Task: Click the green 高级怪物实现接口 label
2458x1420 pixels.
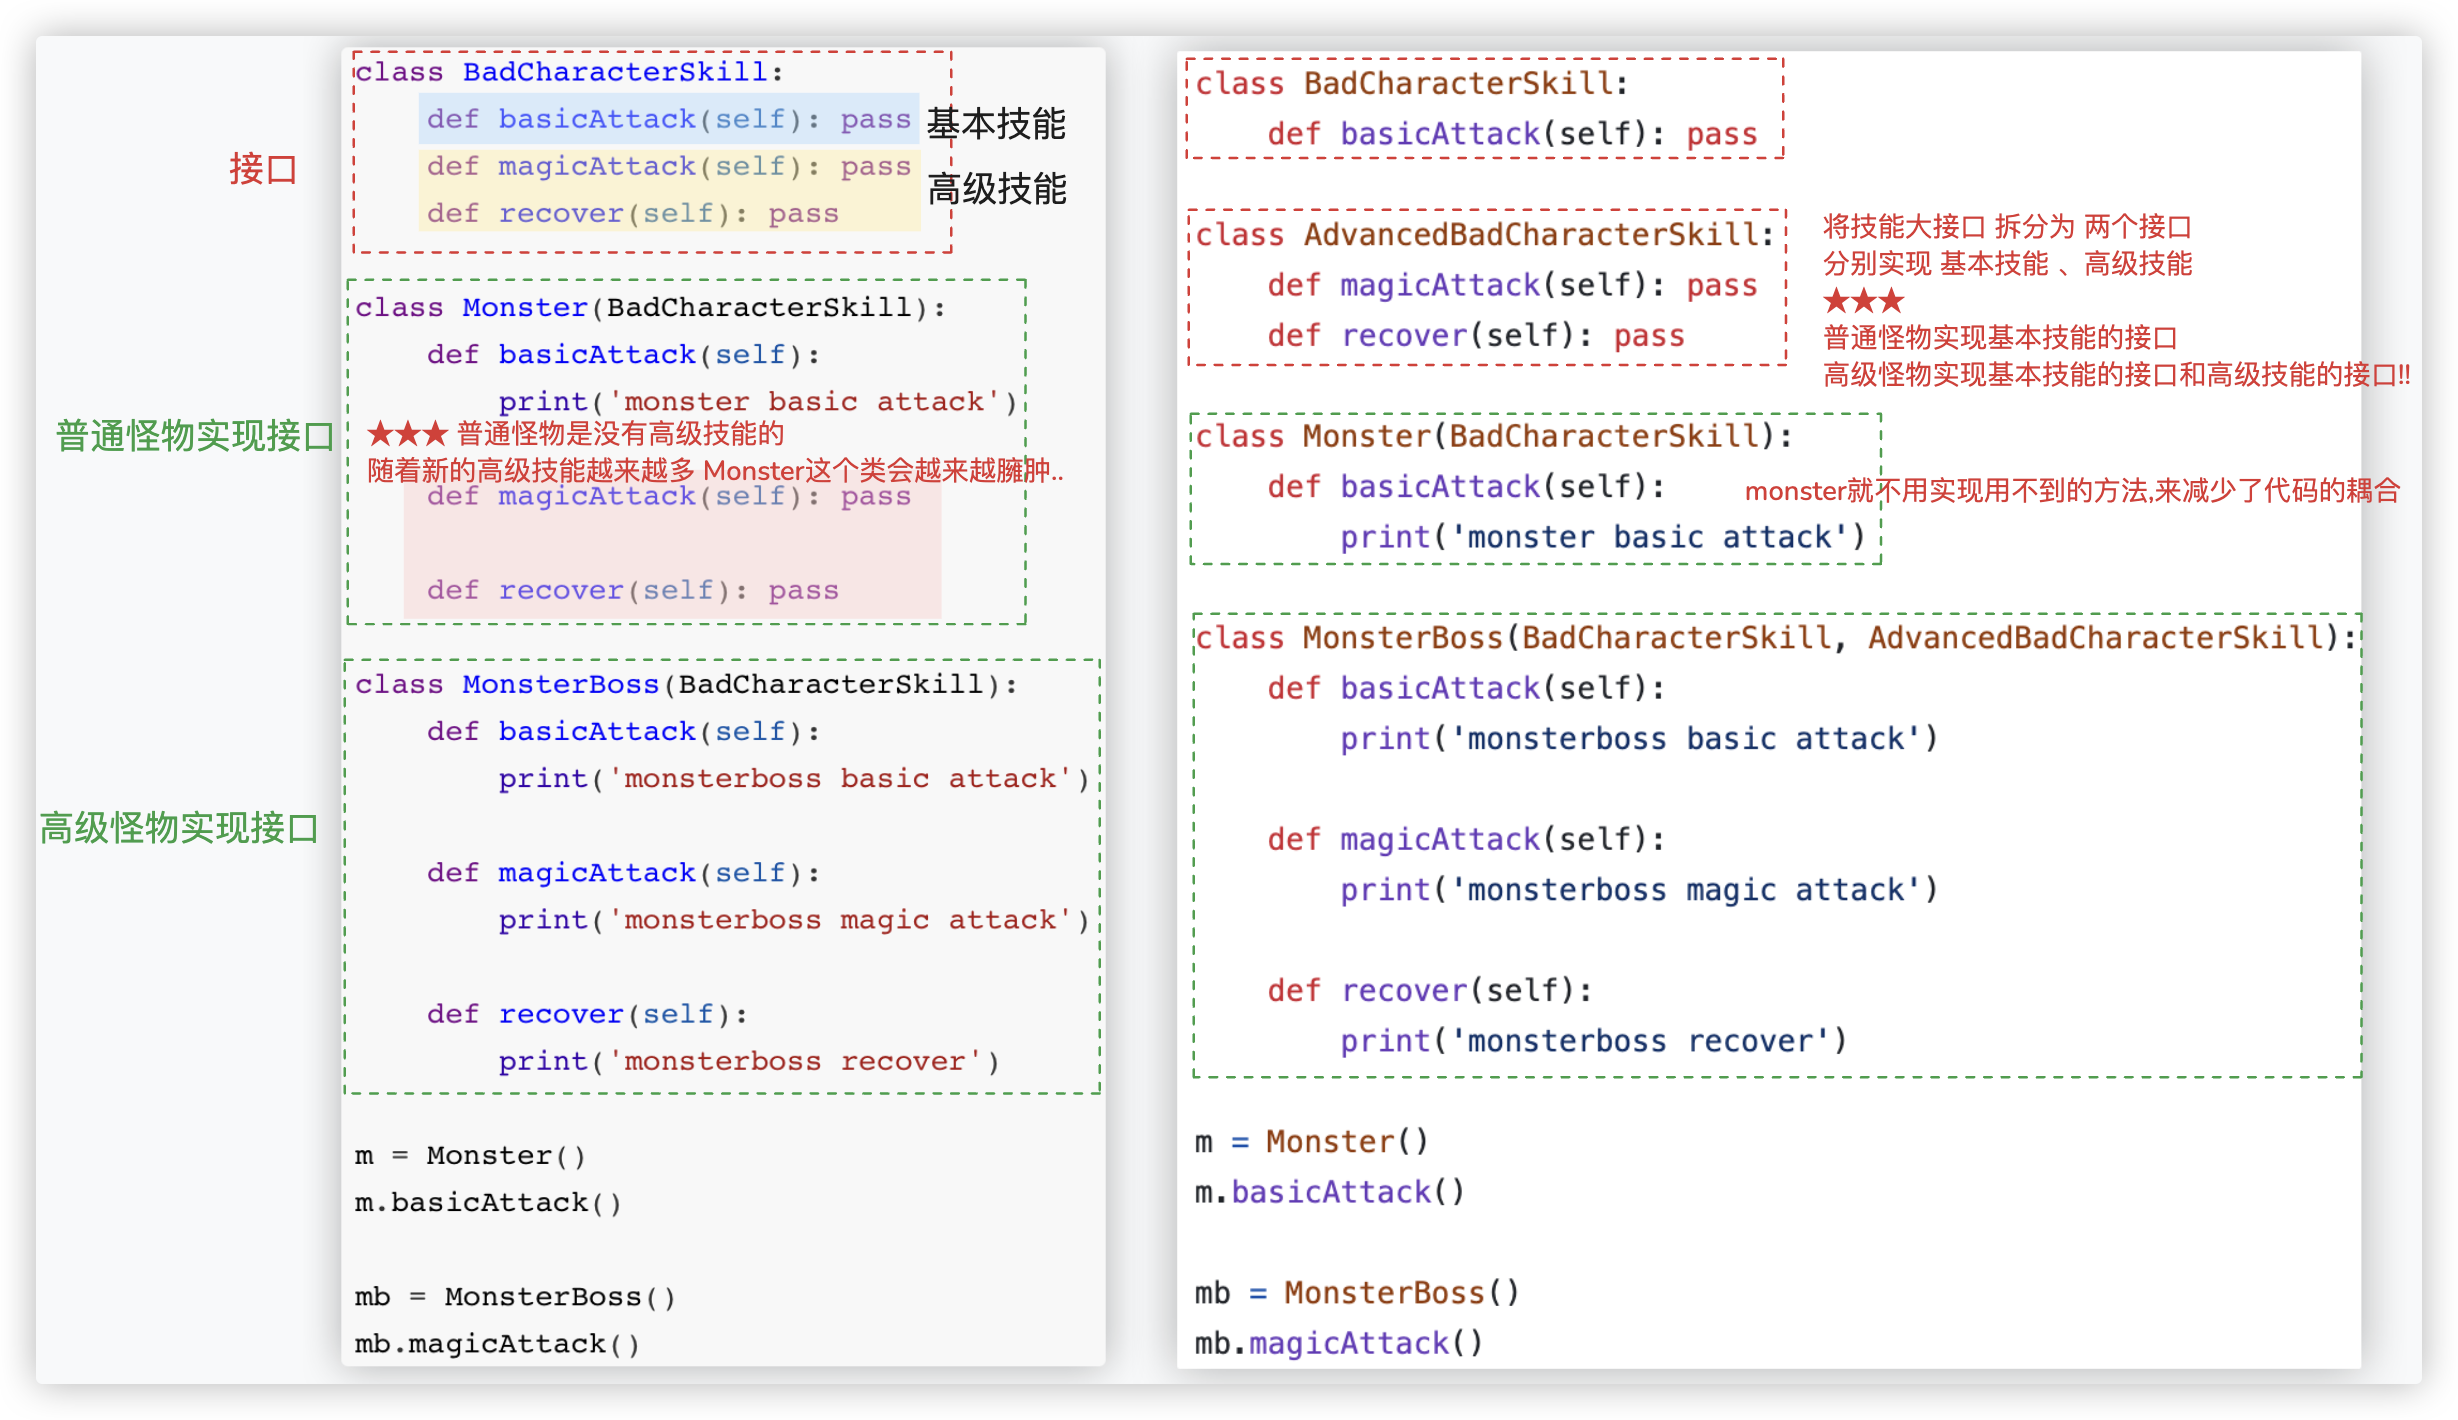Action: pyautogui.click(x=179, y=828)
